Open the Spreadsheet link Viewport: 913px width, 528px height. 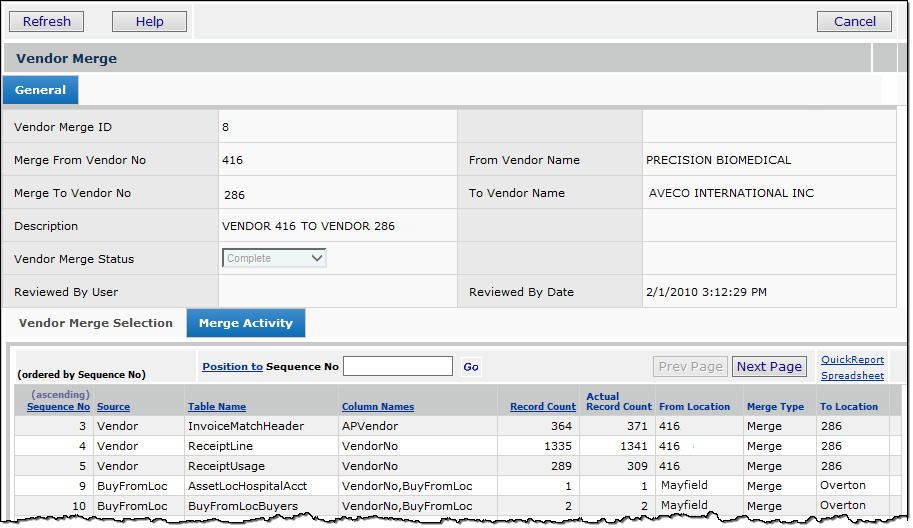pos(852,376)
